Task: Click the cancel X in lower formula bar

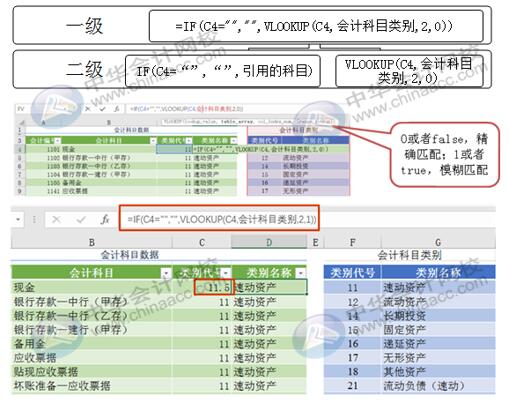Action: 56,219
